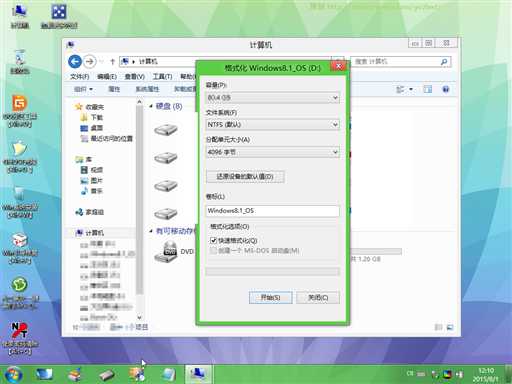Open the Computer icon on the desktop
Image resolution: width=512 pixels, height=384 pixels.
pyautogui.click(x=19, y=16)
